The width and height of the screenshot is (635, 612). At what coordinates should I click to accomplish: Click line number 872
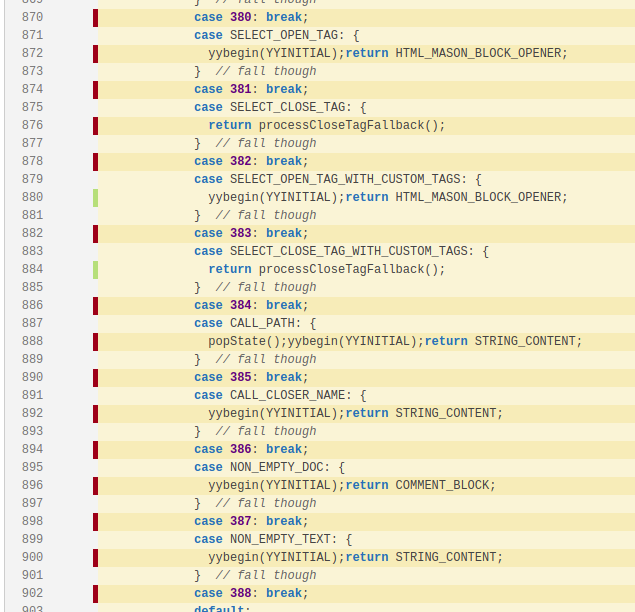click(32, 53)
